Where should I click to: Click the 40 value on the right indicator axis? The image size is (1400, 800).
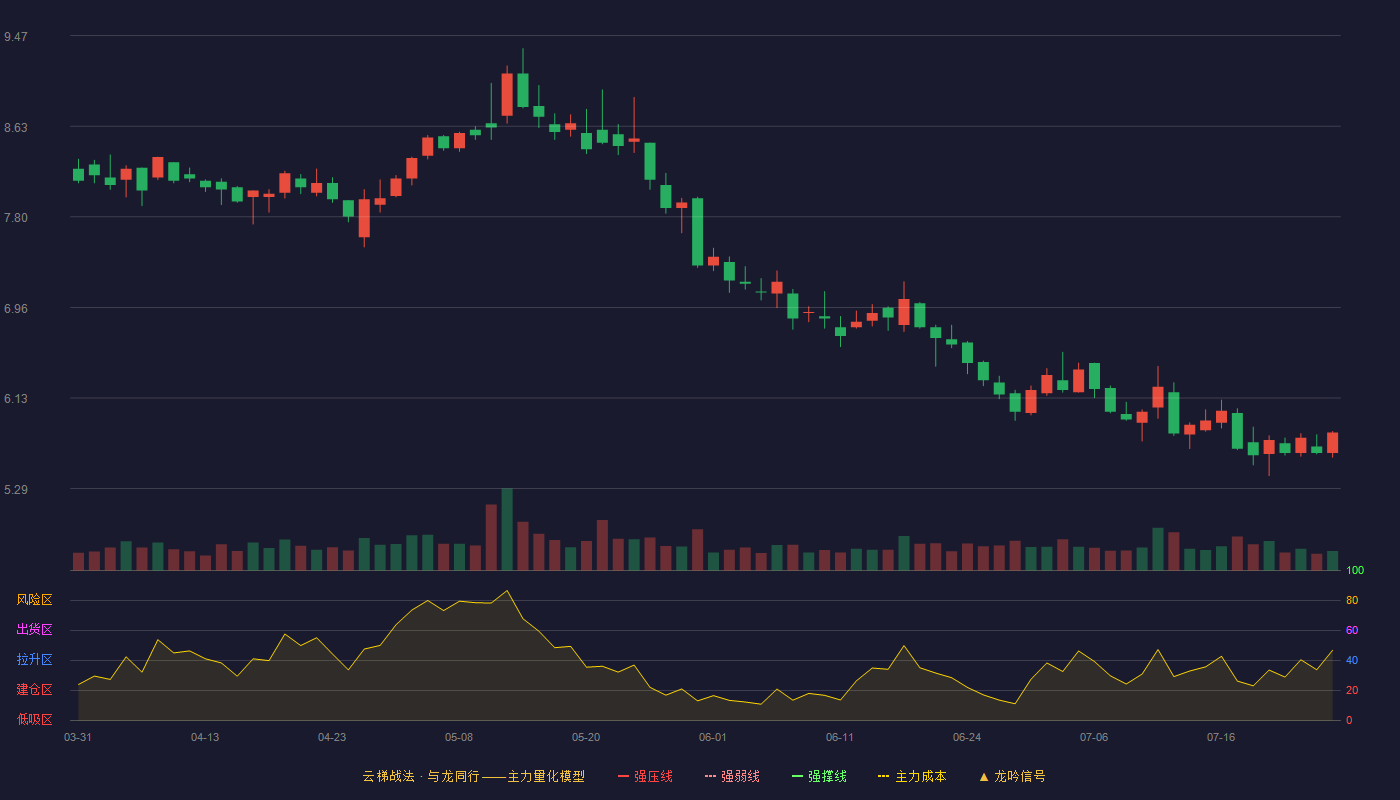click(1352, 660)
